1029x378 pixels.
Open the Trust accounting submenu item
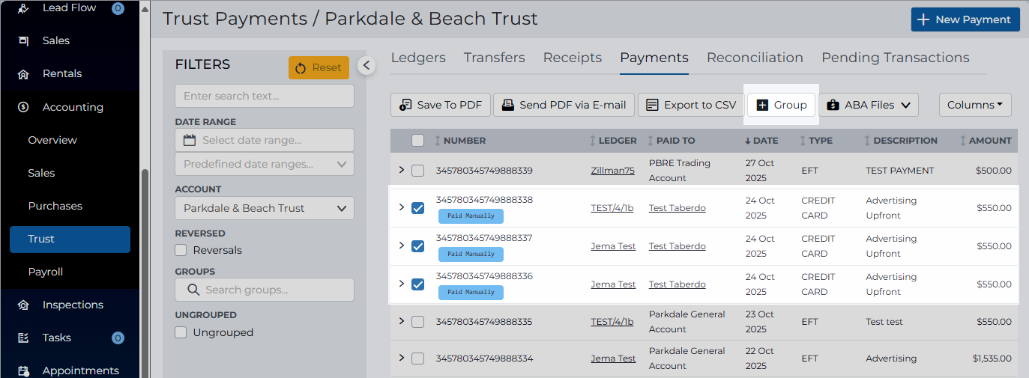[70, 240]
